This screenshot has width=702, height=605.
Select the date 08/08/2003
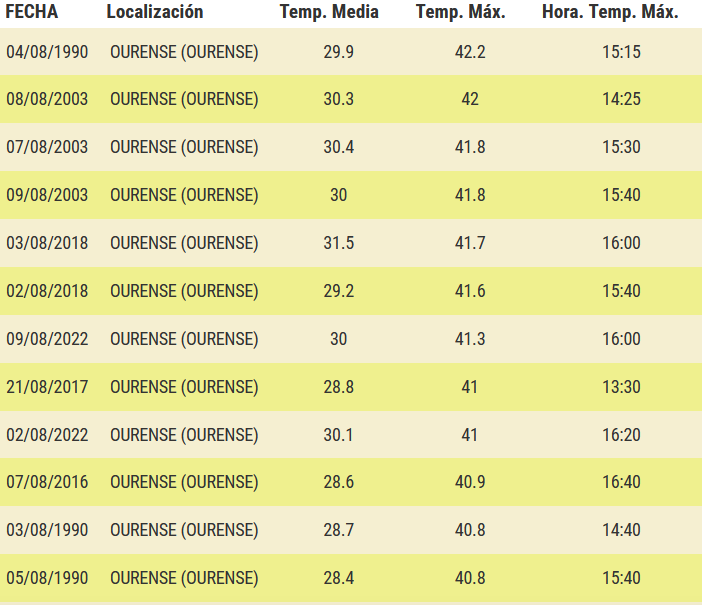[x=47, y=99]
